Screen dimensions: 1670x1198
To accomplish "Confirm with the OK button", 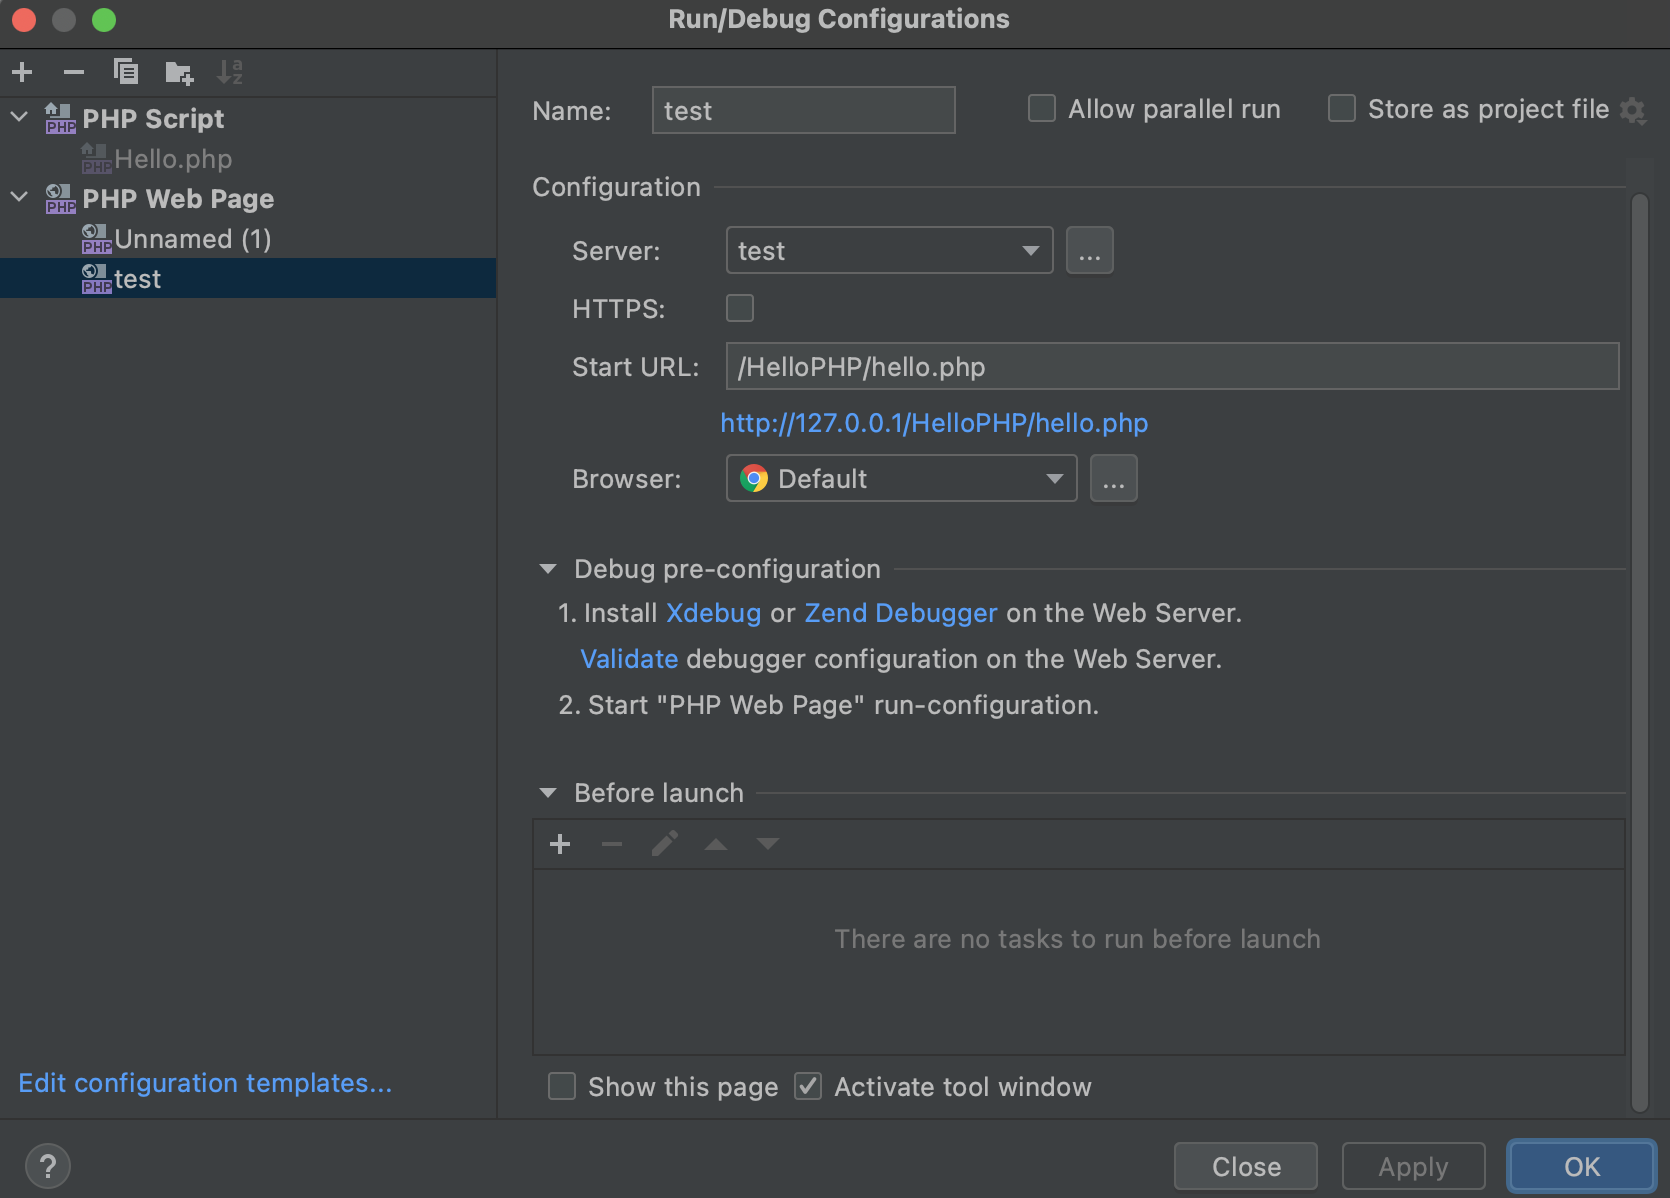I will coord(1582,1166).
